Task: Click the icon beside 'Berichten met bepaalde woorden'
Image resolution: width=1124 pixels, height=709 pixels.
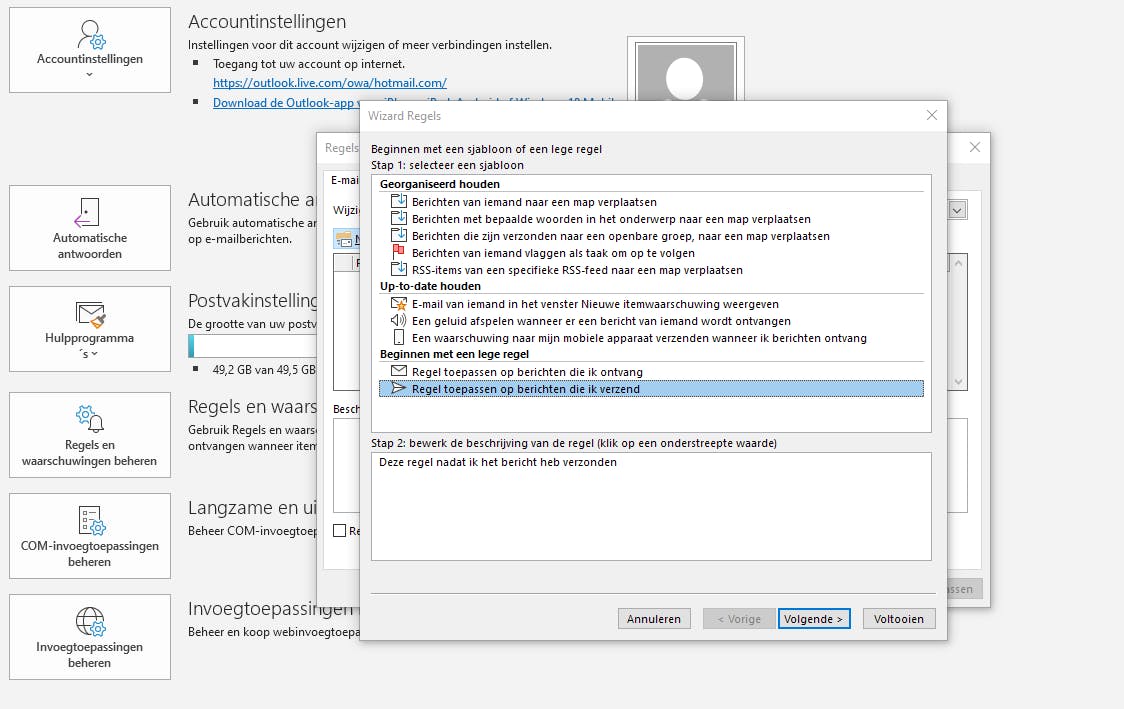Action: [x=399, y=219]
